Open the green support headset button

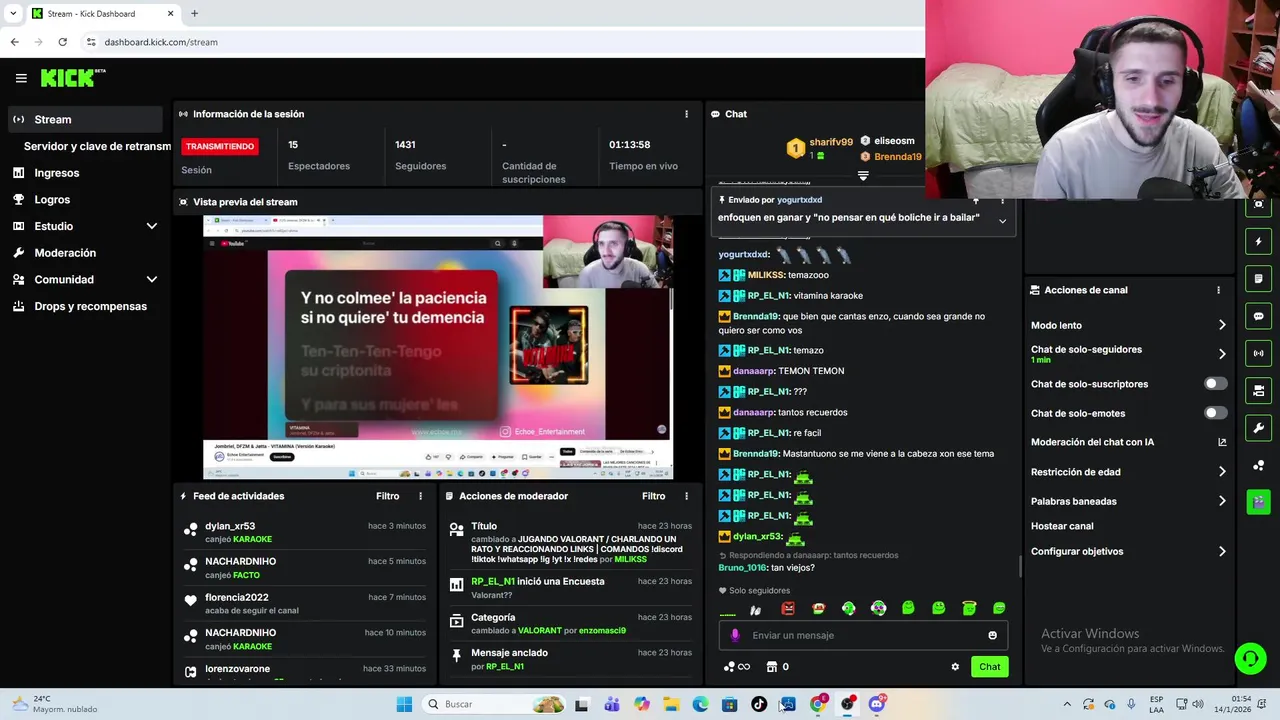point(1250,658)
